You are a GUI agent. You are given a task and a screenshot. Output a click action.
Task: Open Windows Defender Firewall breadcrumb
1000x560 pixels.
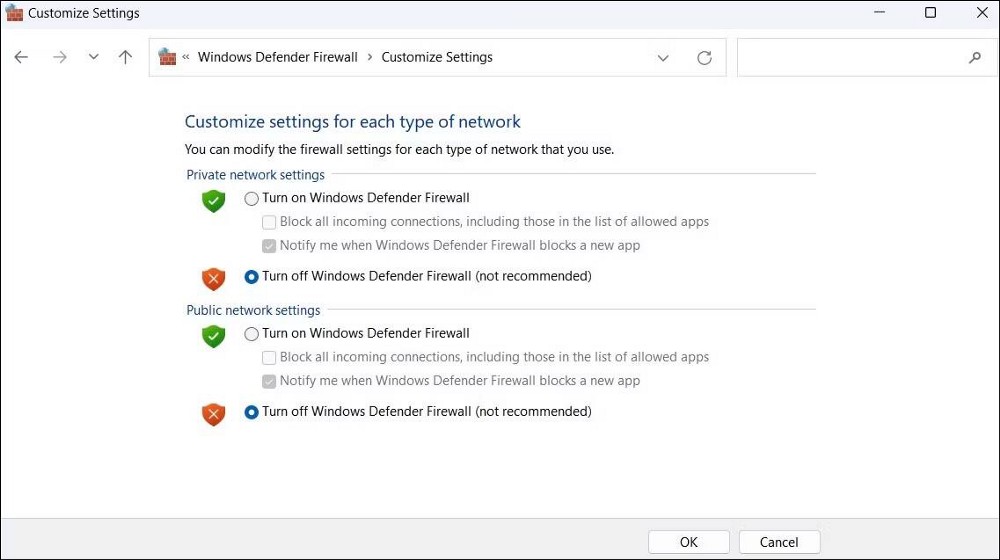pos(277,57)
